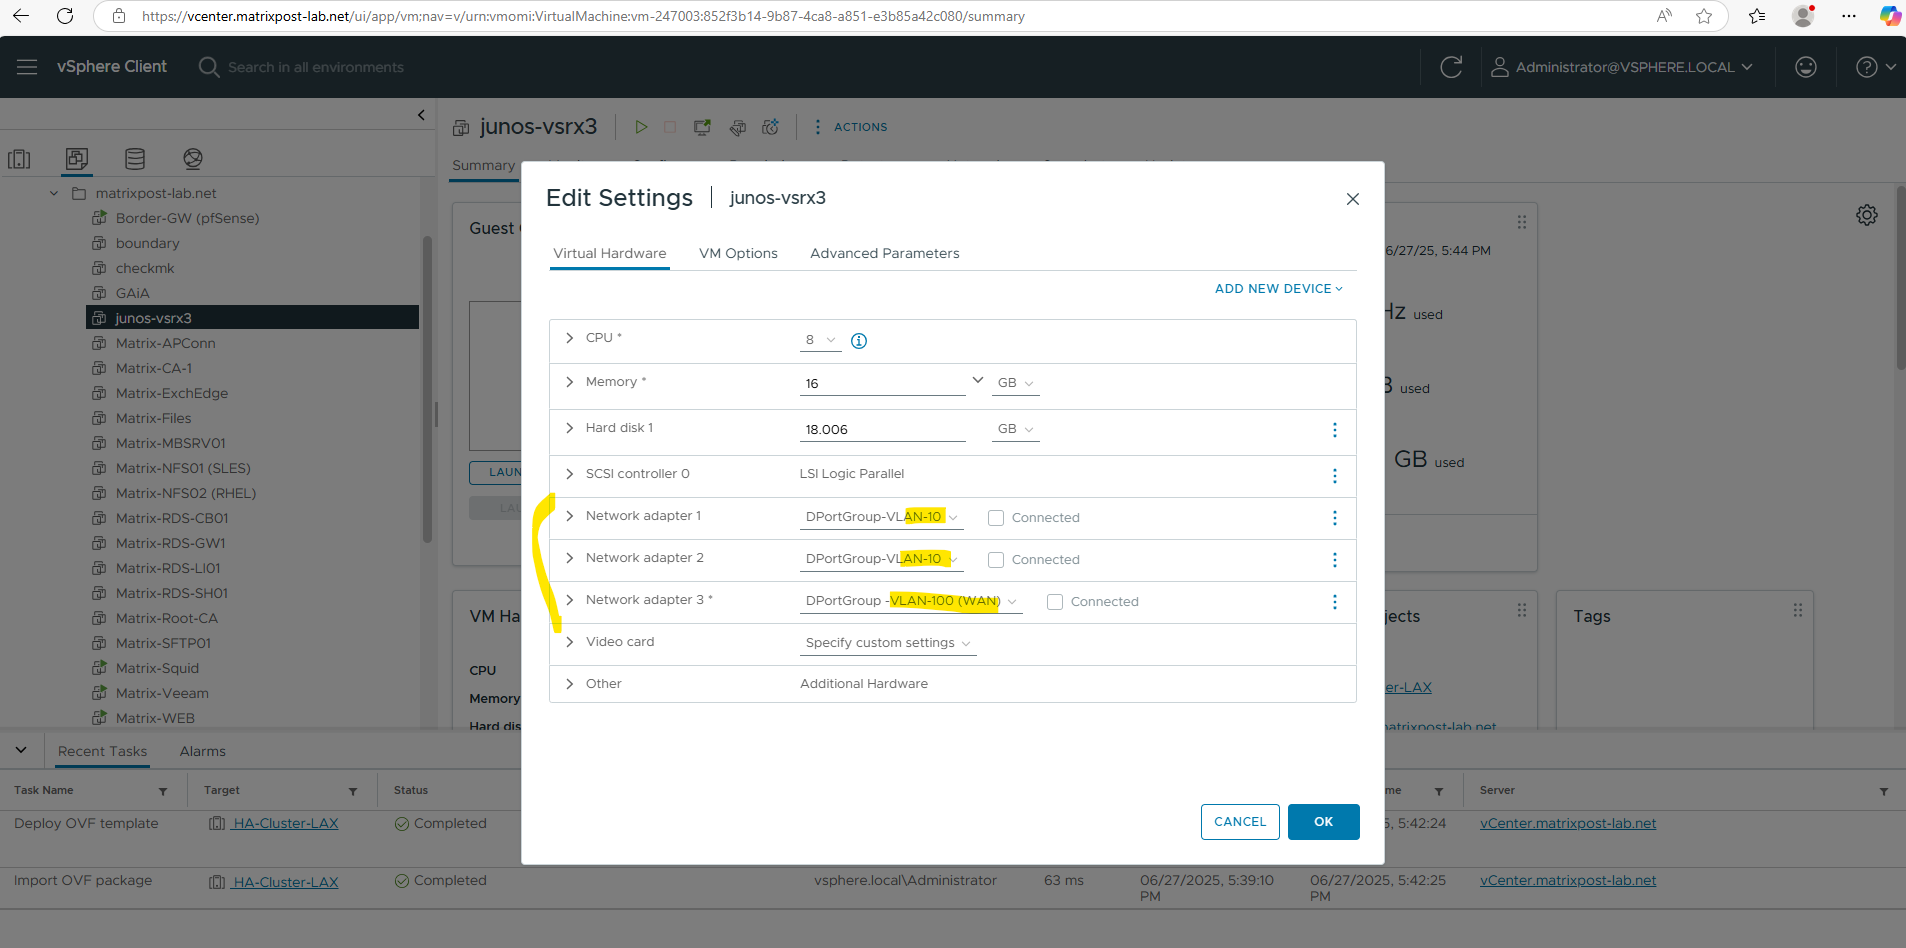
Task: Open Administrator@VSPHERE.LOCAL user menu
Action: [x=1621, y=67]
